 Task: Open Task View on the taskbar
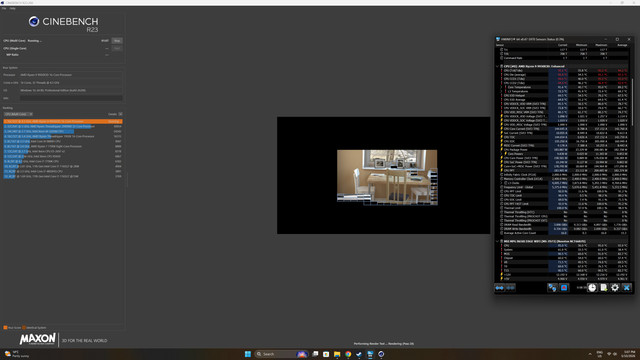pyautogui.click(x=315, y=354)
